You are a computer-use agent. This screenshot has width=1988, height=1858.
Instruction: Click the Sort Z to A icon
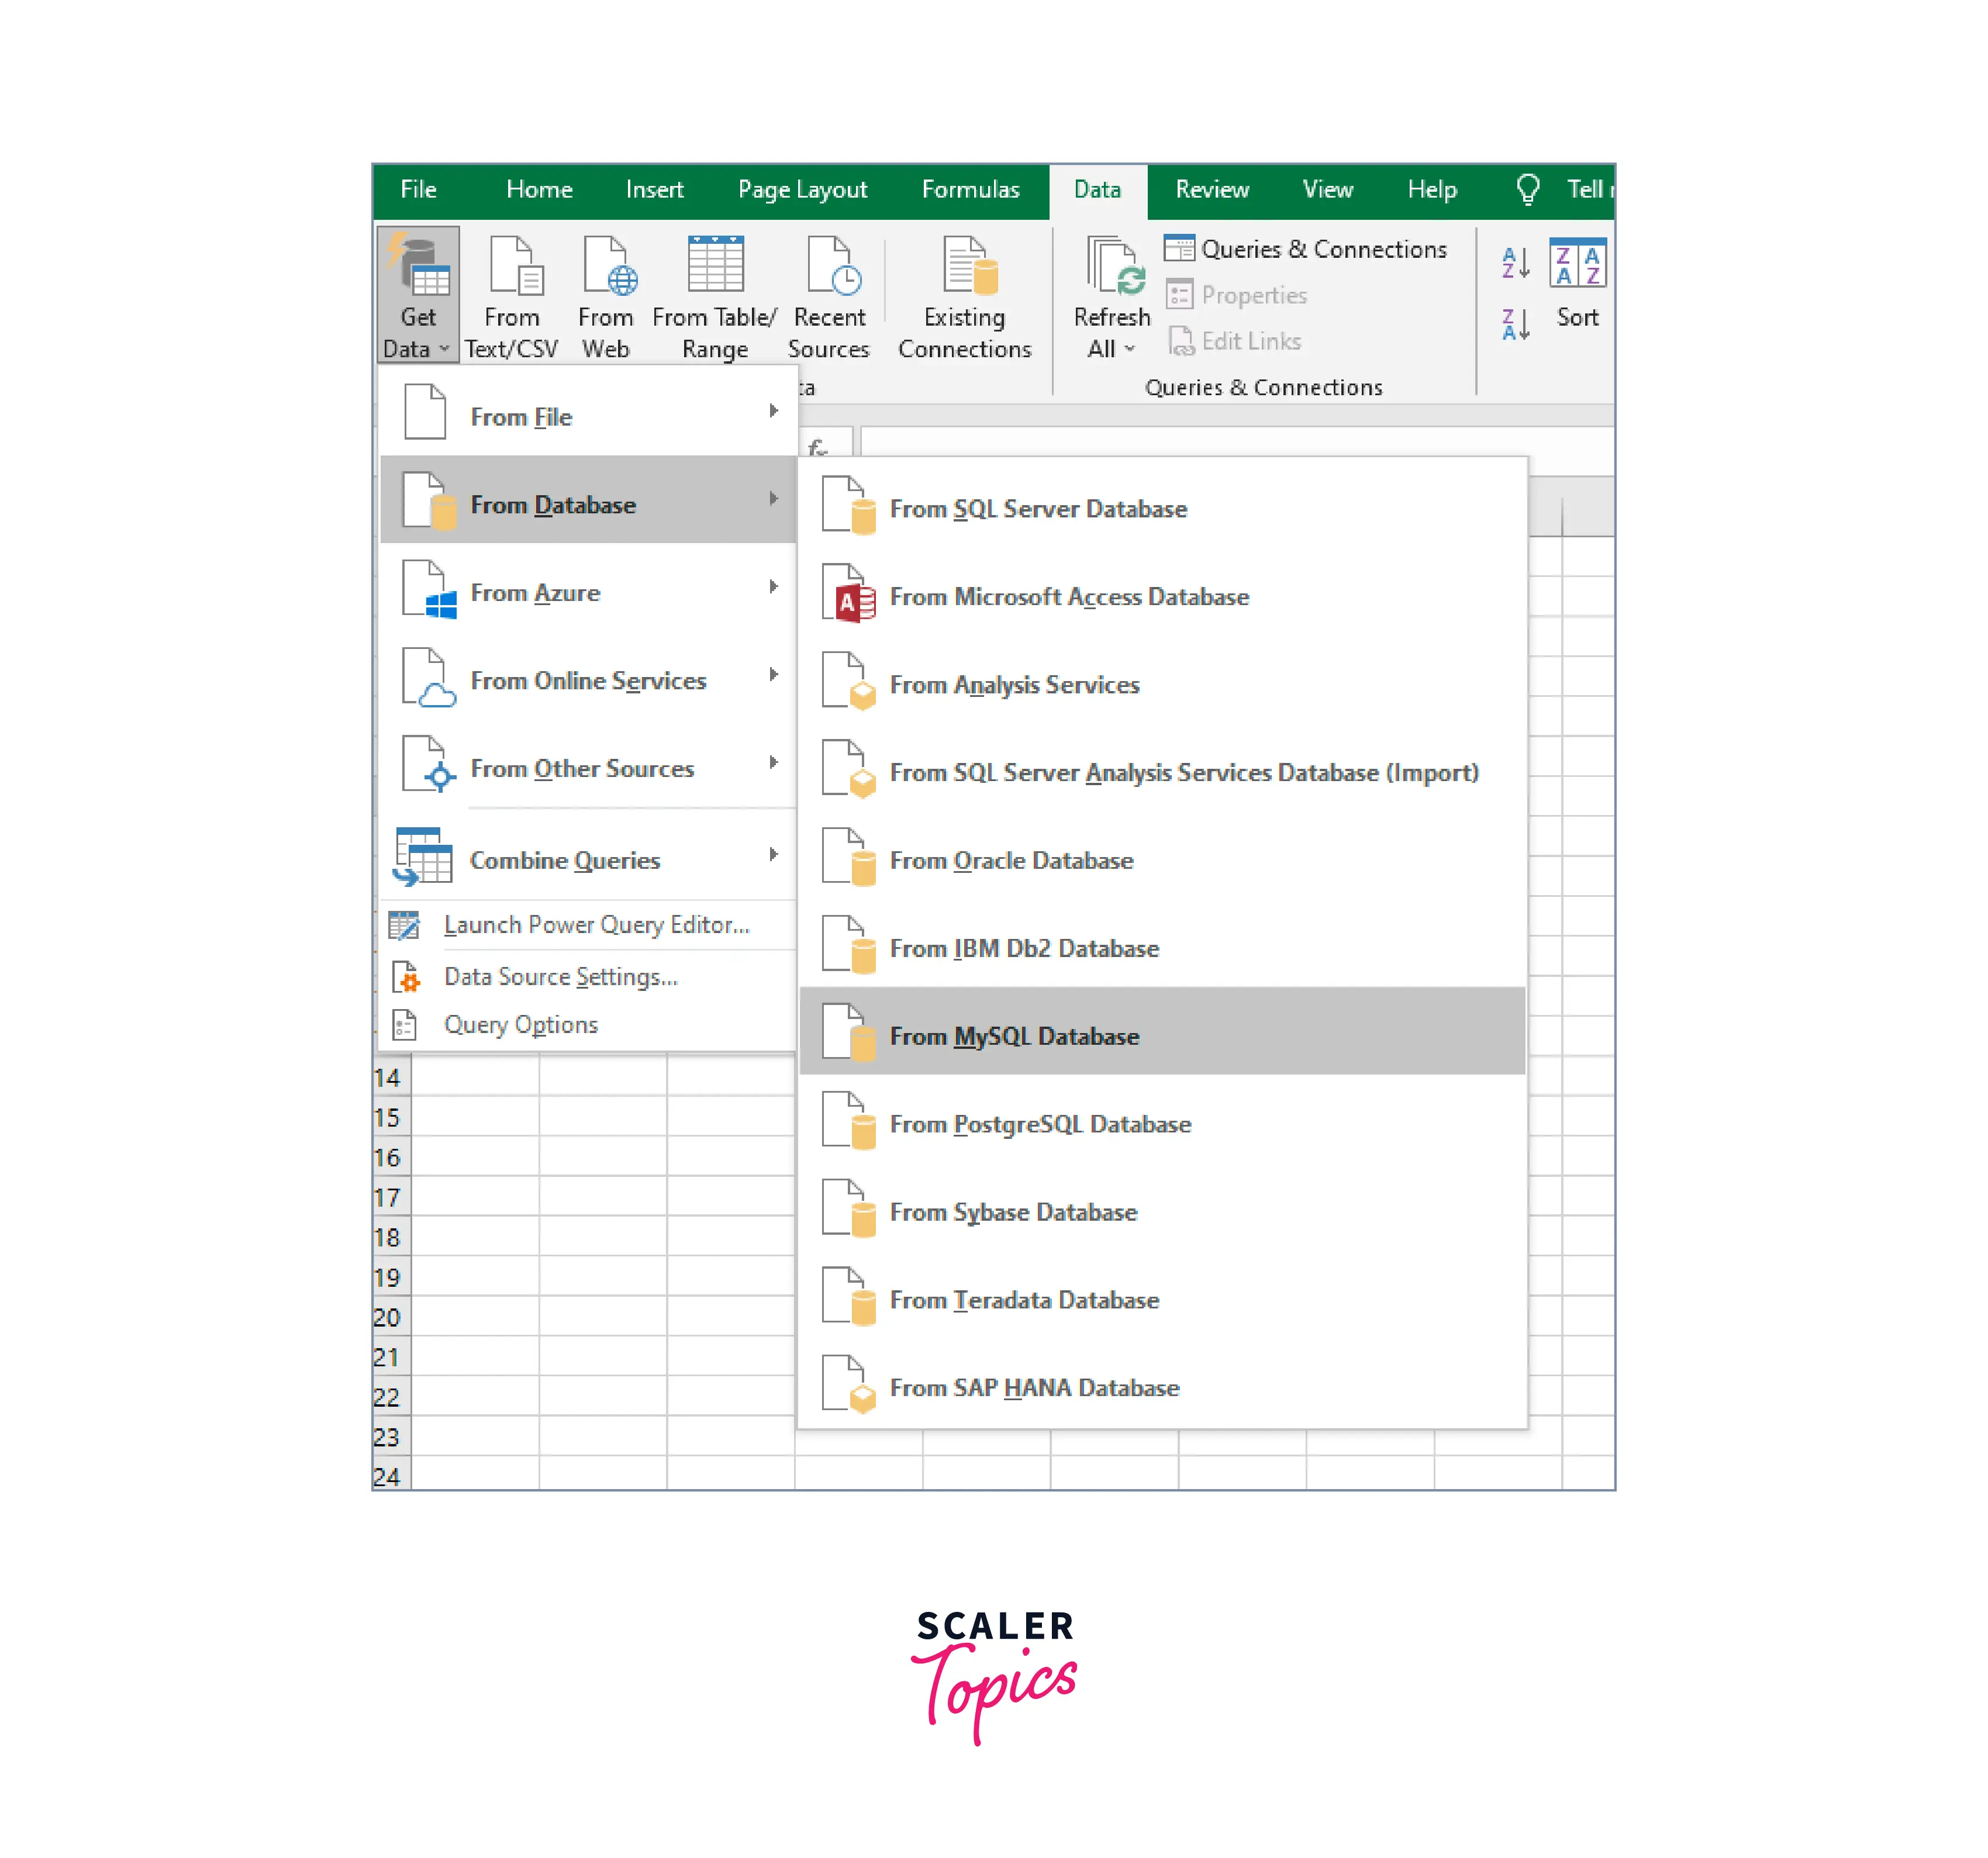(1516, 324)
